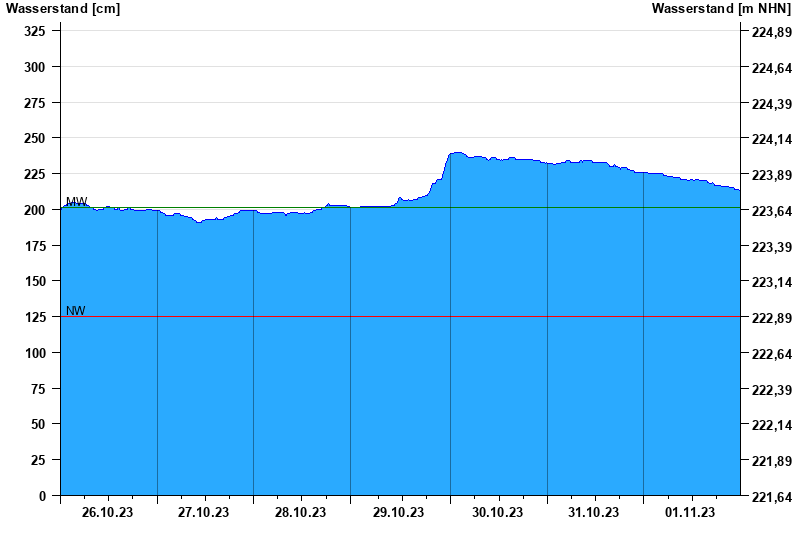
Task: Click the 300 value on left axis
Action: 35,67
